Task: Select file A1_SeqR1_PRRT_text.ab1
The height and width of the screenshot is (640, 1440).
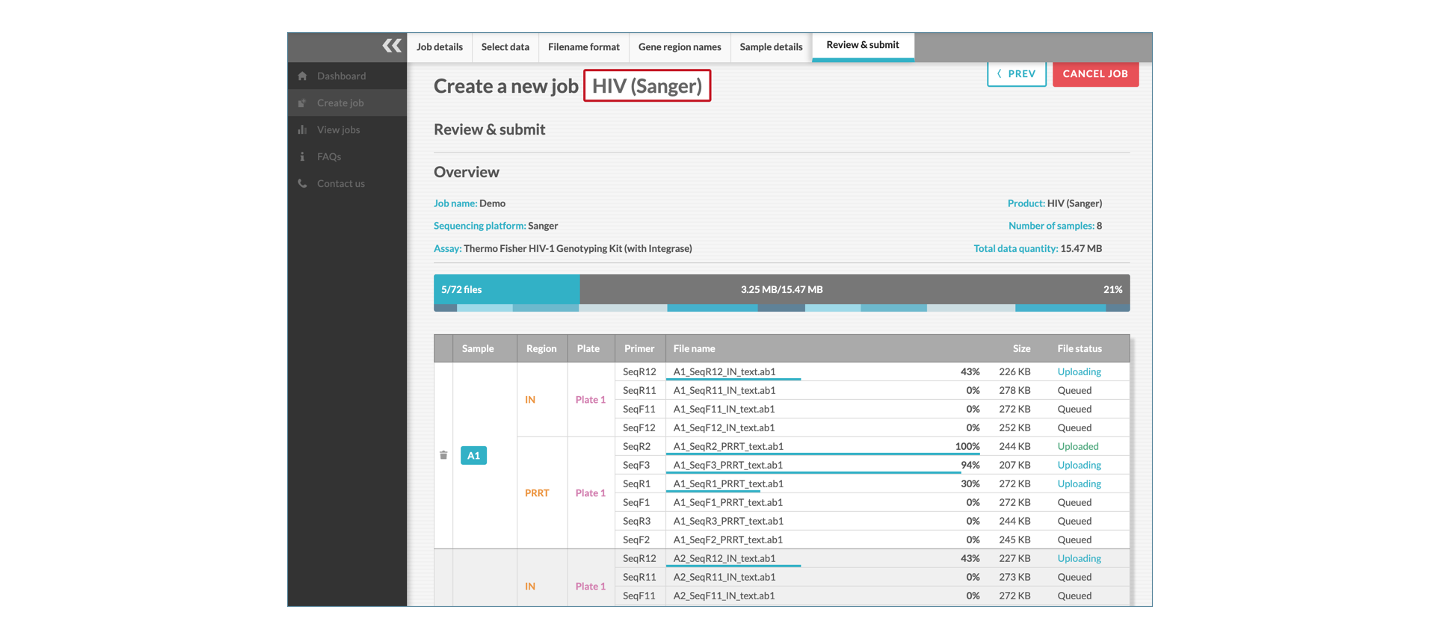Action: pyautogui.click(x=728, y=484)
